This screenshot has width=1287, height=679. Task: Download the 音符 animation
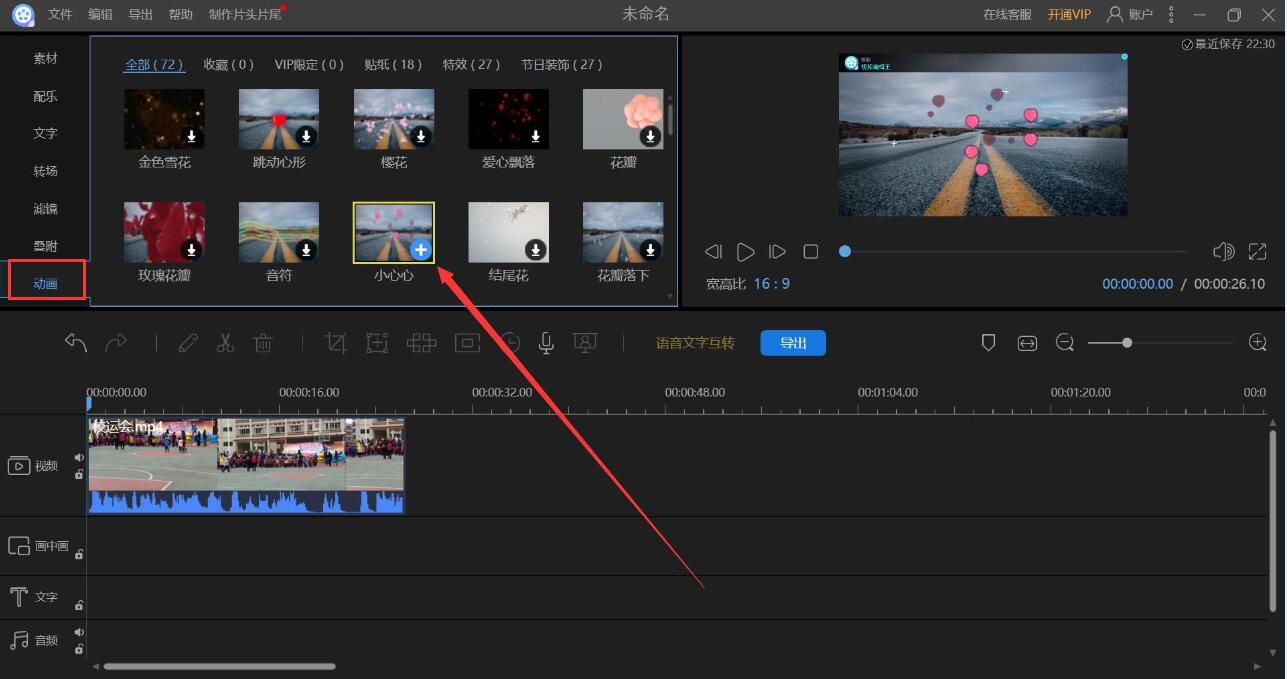click(x=306, y=249)
